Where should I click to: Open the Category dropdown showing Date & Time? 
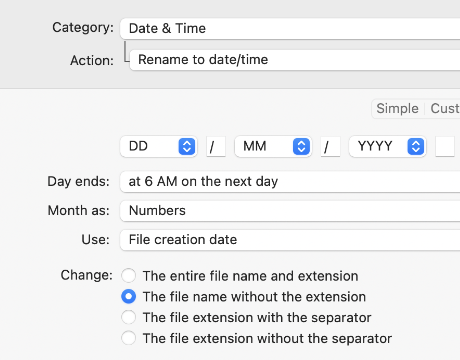click(290, 29)
